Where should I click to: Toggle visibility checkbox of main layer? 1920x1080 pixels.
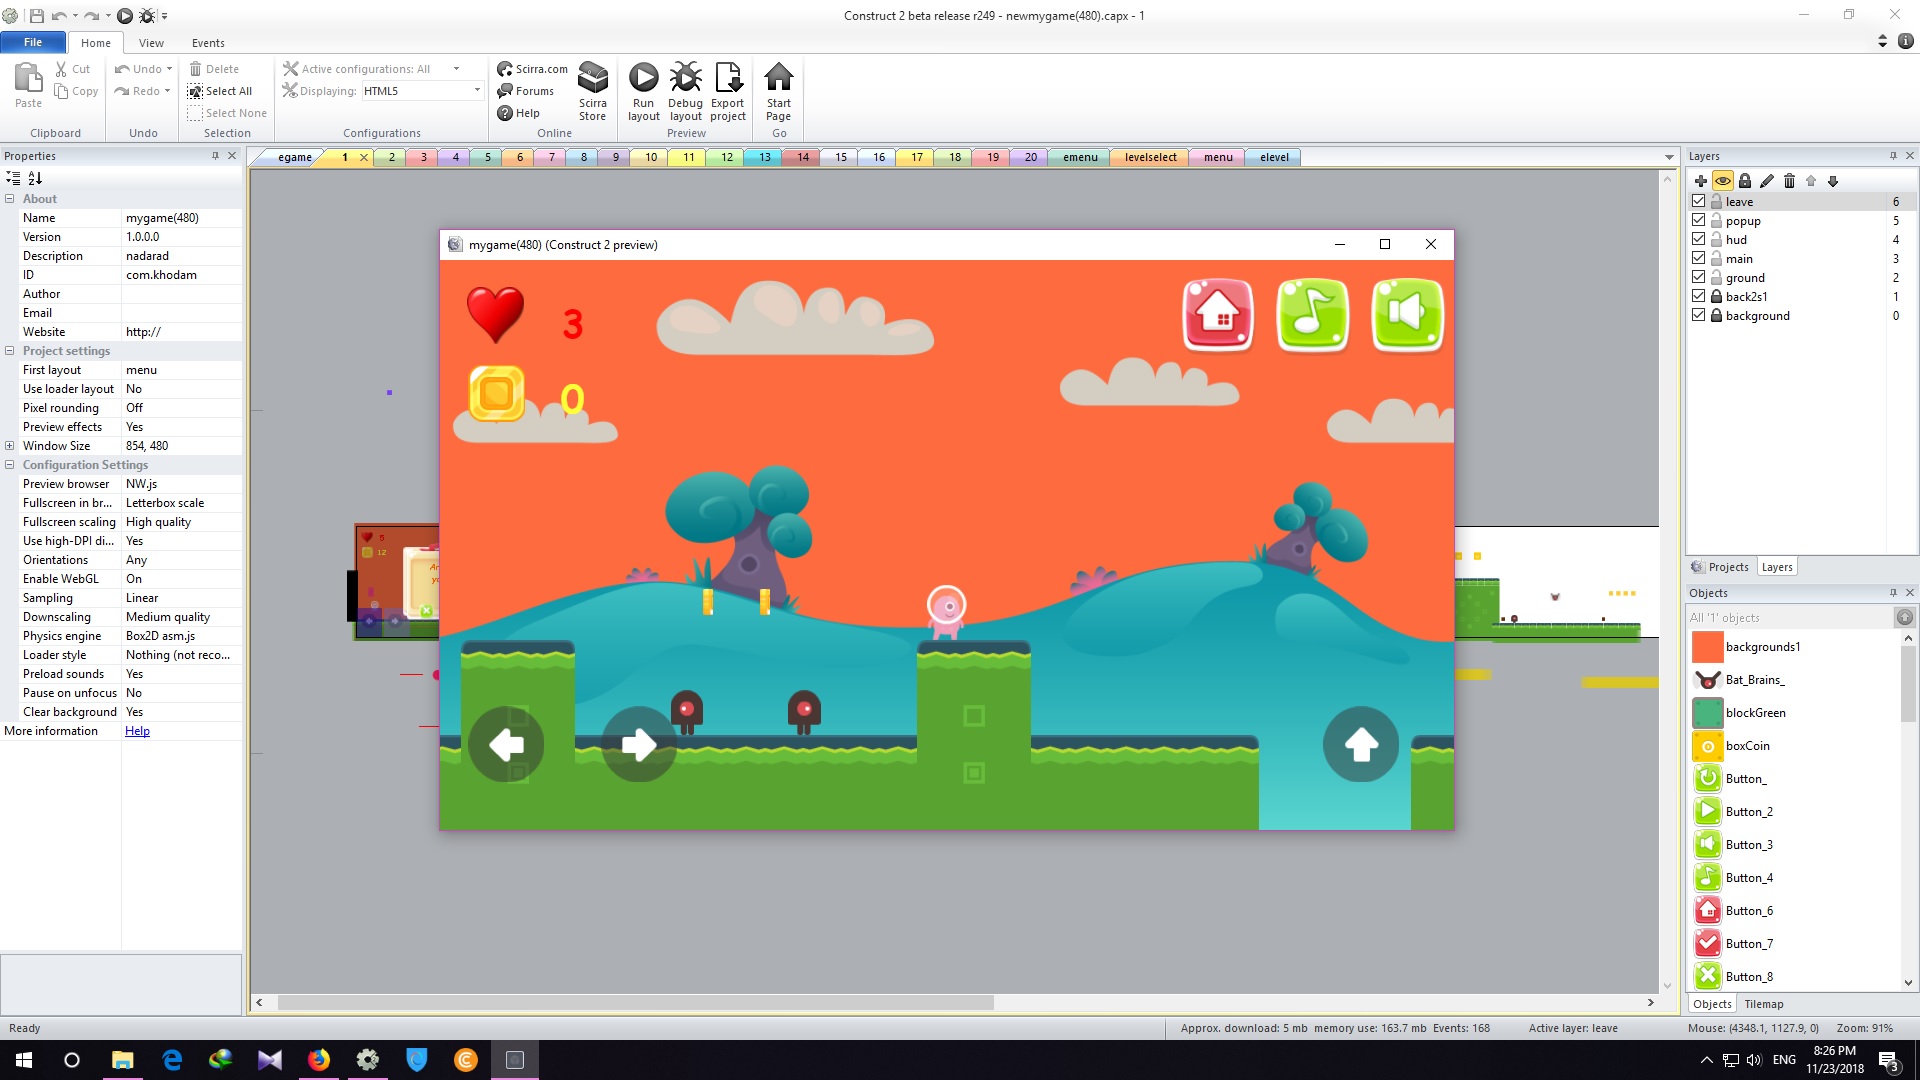1698,258
